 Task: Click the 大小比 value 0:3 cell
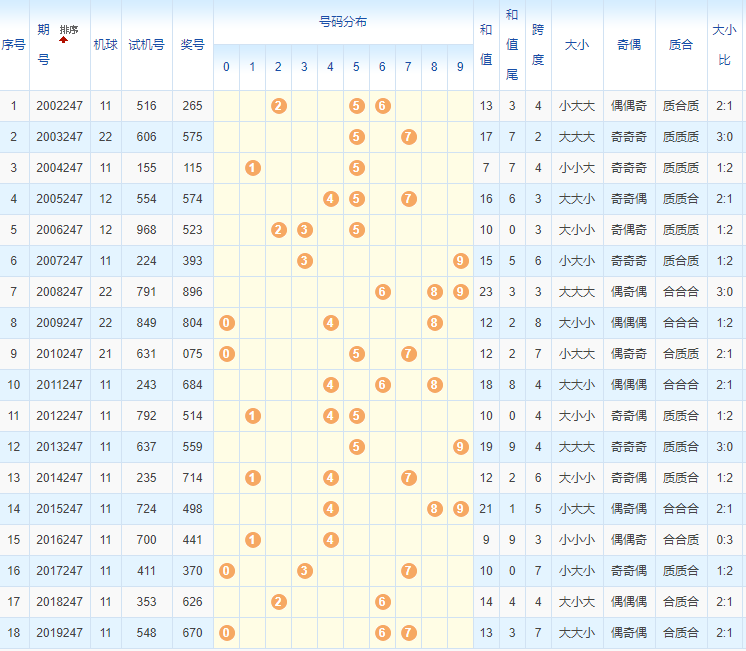(726, 540)
